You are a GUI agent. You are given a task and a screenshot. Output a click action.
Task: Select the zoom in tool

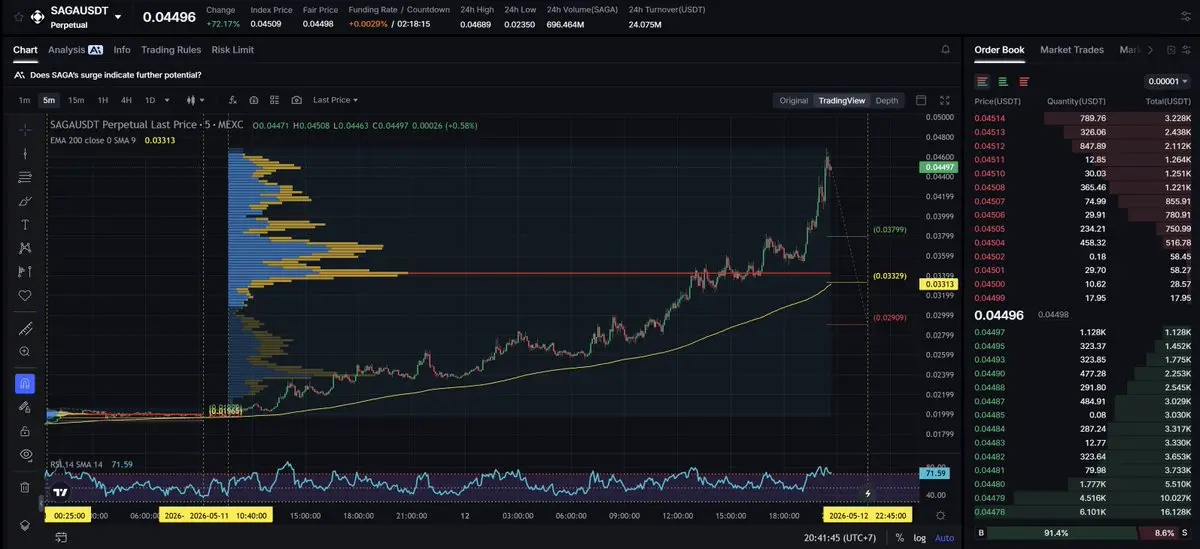pos(25,351)
